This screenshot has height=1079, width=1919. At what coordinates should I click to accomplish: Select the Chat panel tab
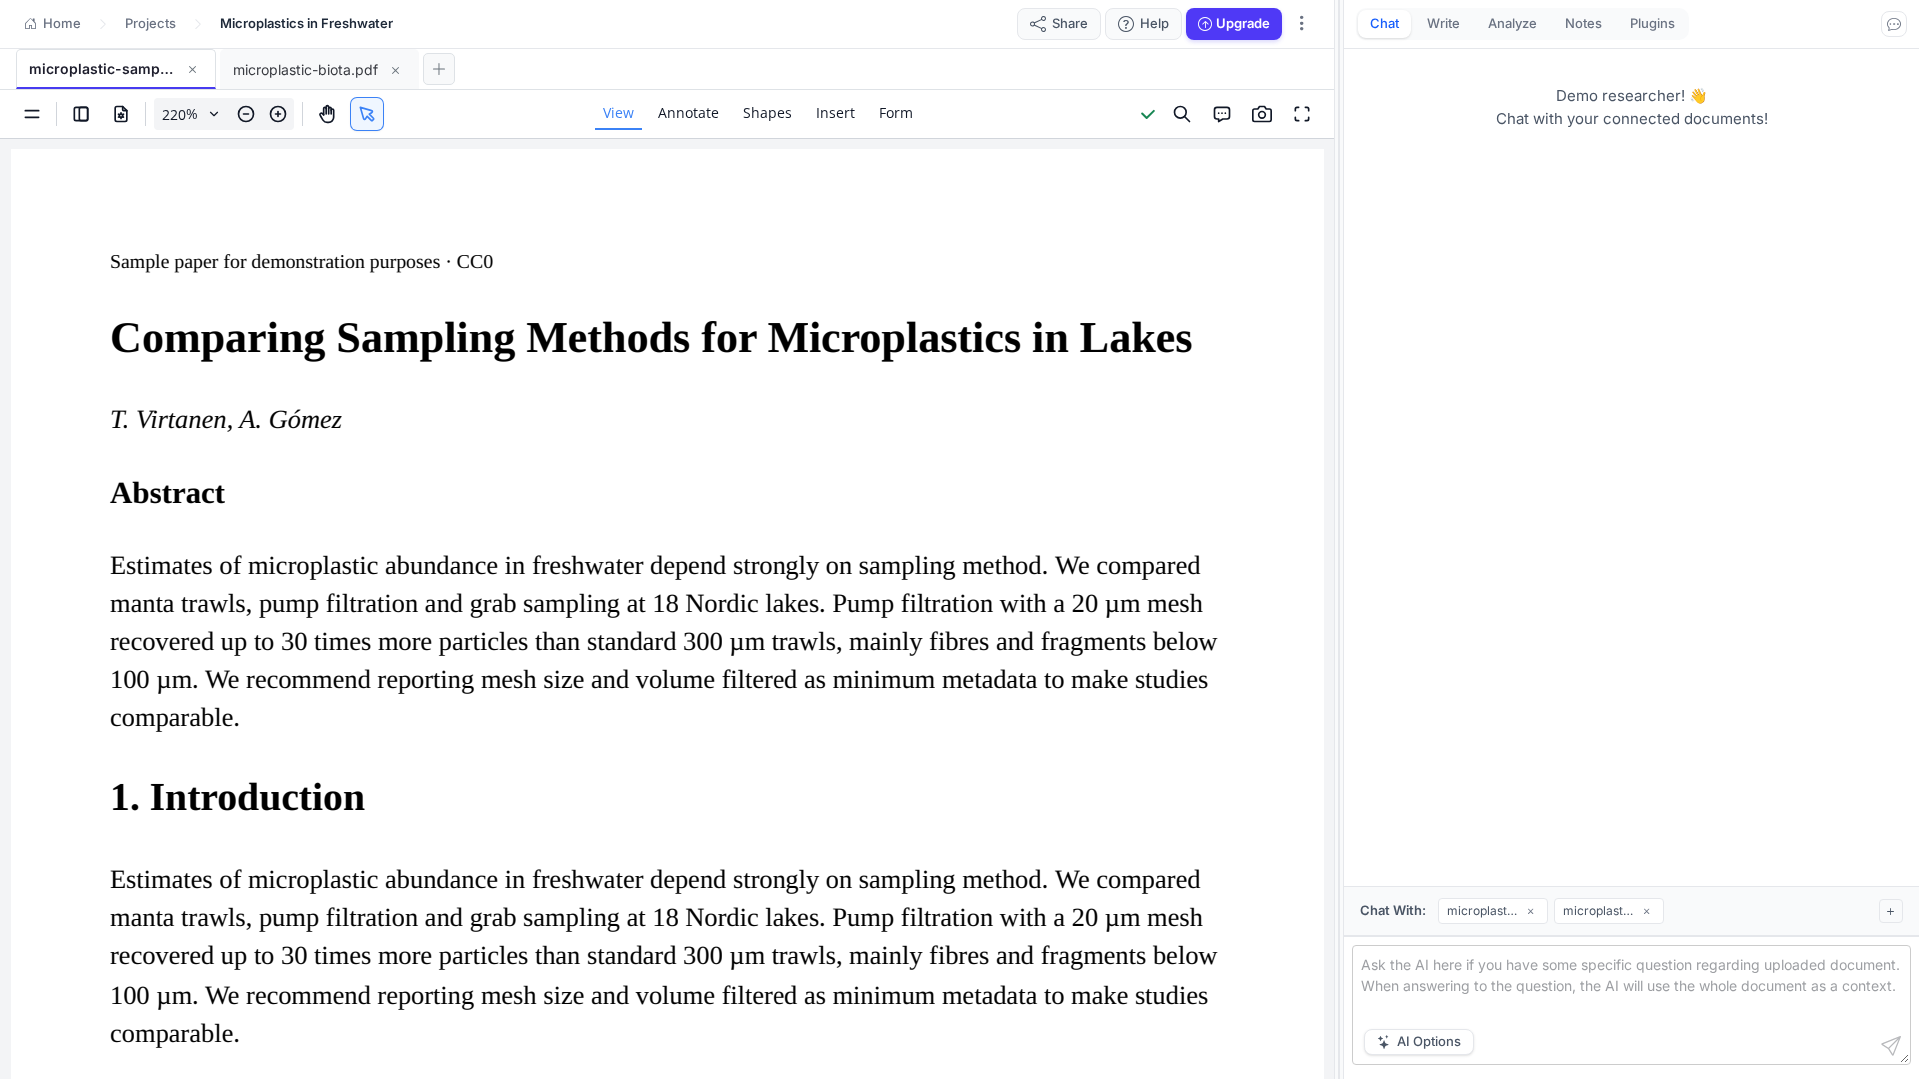1384,24
